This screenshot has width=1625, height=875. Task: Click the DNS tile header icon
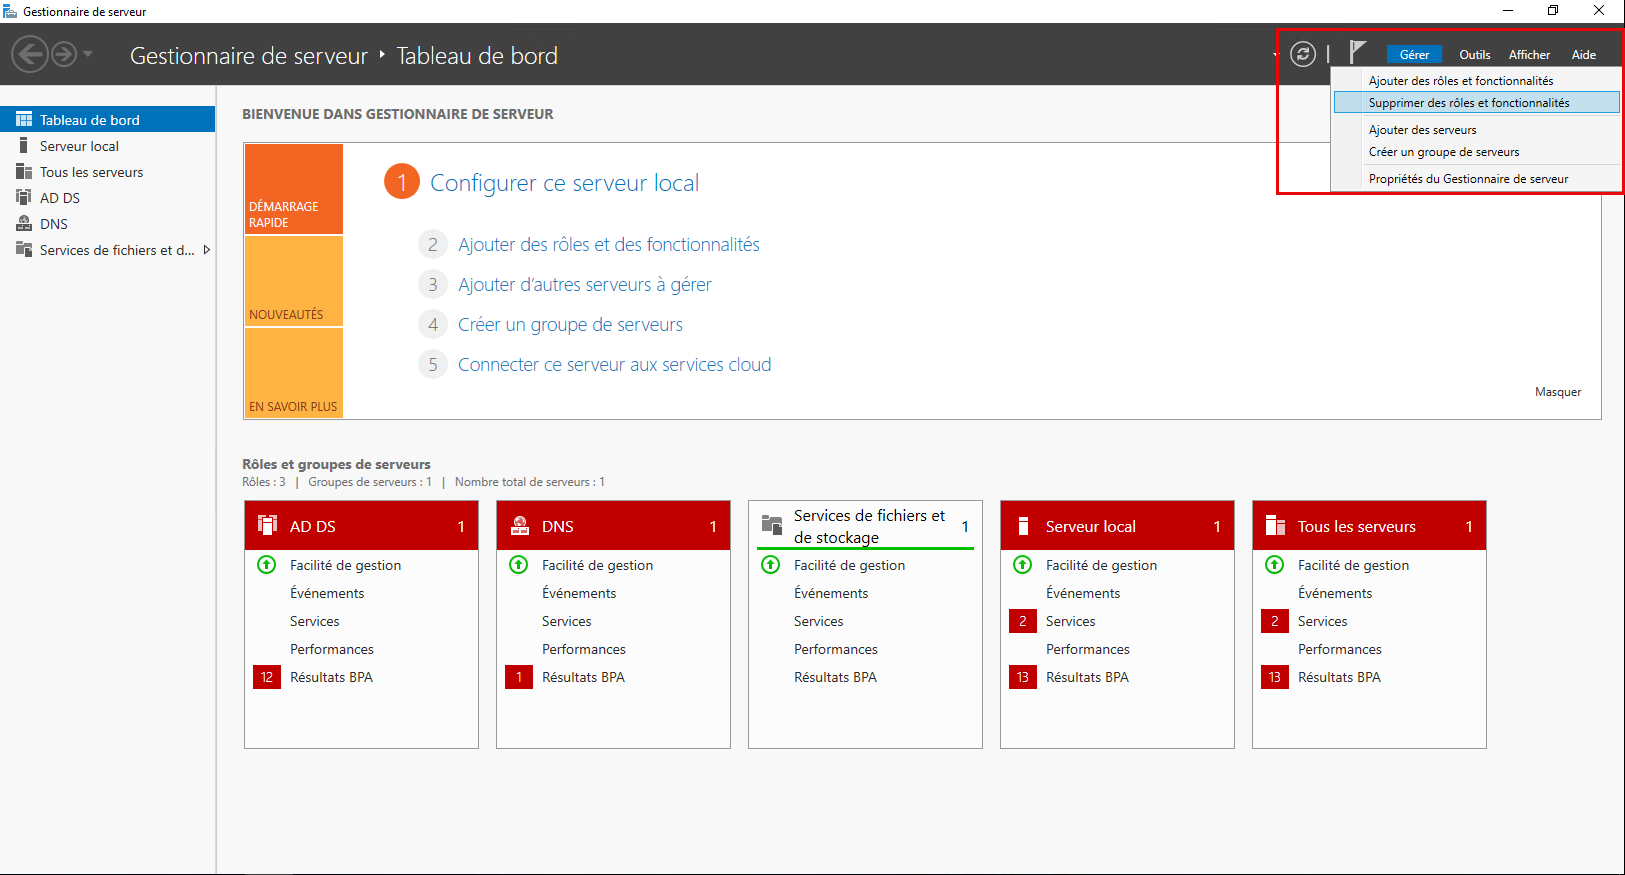520,525
